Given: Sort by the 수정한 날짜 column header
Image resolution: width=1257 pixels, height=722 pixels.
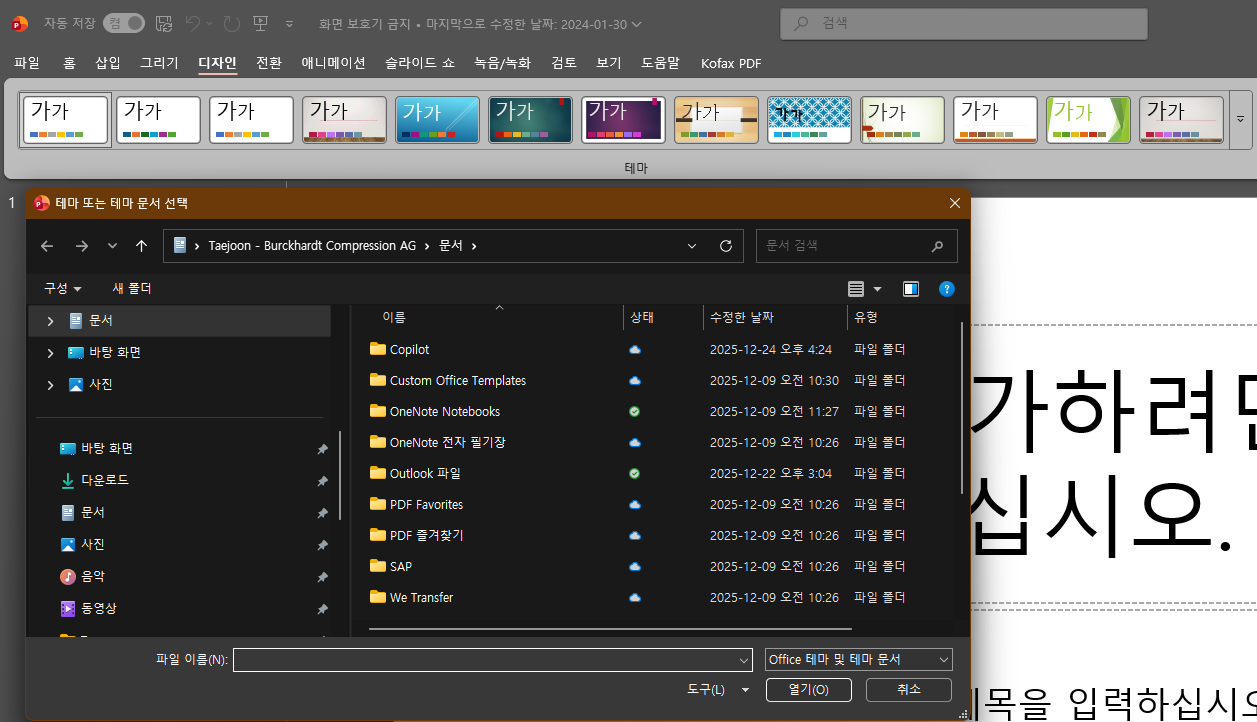Looking at the screenshot, I should (741, 317).
